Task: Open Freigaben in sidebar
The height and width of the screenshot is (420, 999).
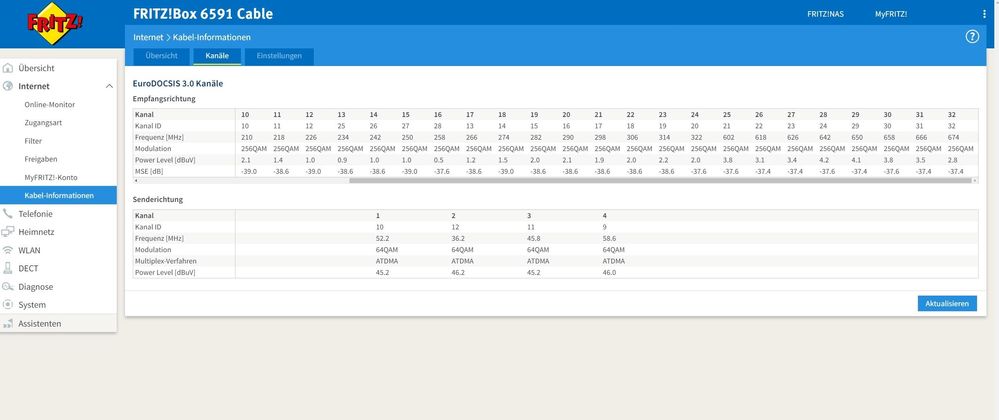Action: [41, 159]
